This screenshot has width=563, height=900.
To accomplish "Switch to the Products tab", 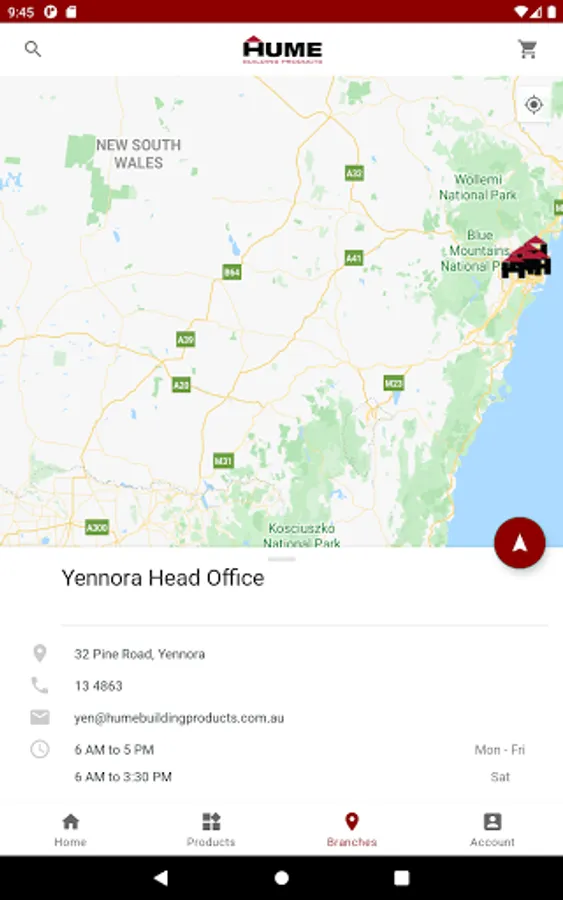I will 211,830.
